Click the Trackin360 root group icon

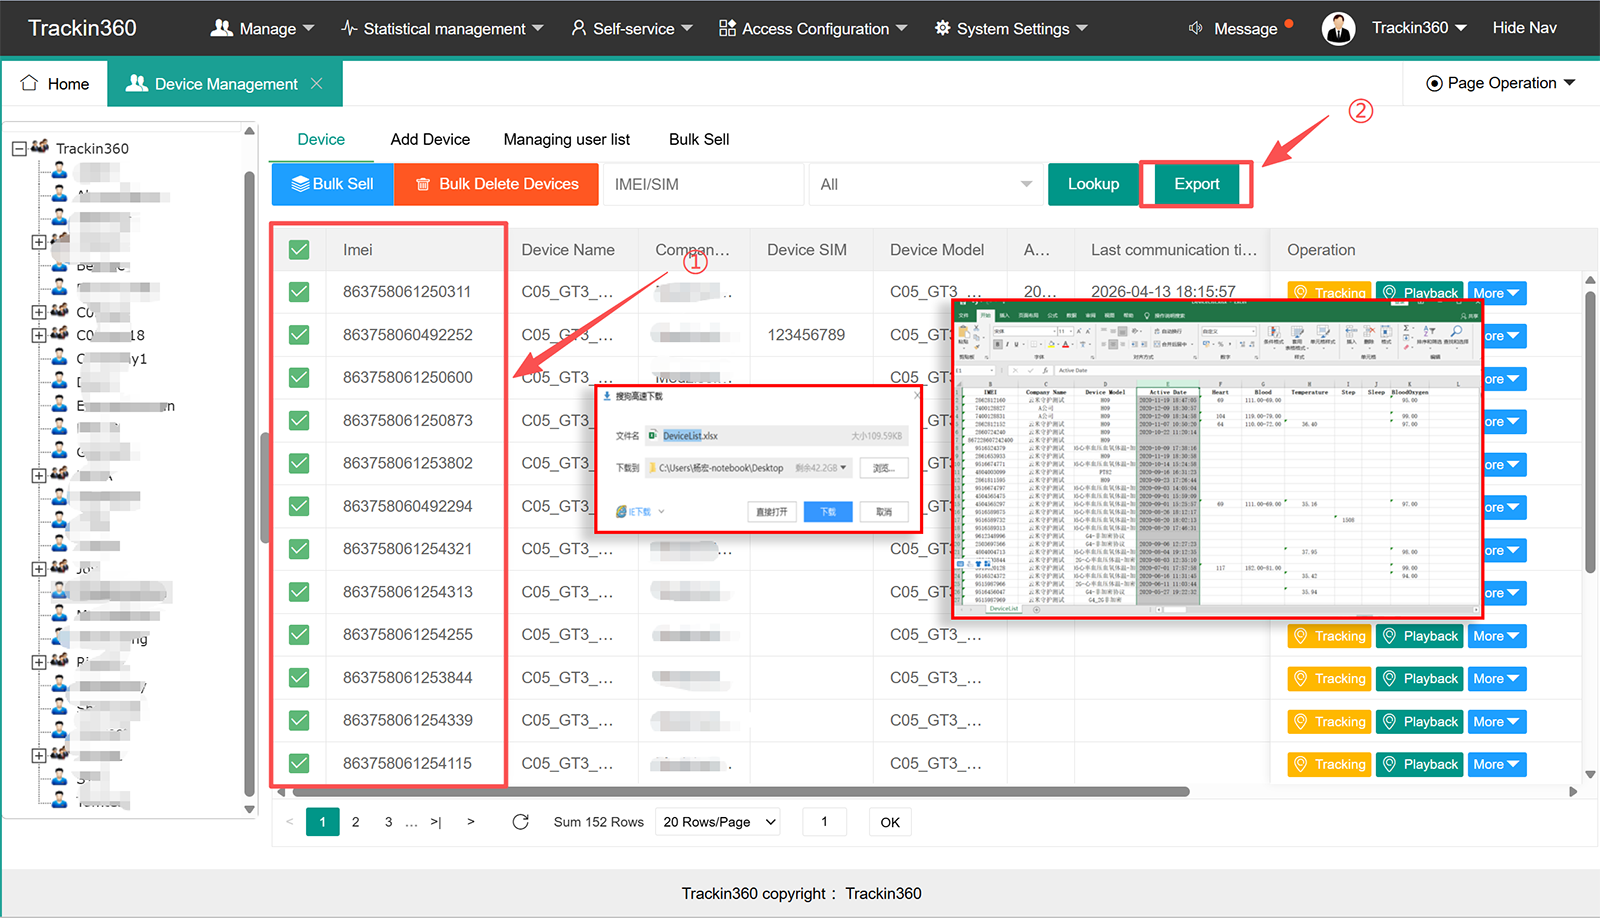tap(40, 147)
